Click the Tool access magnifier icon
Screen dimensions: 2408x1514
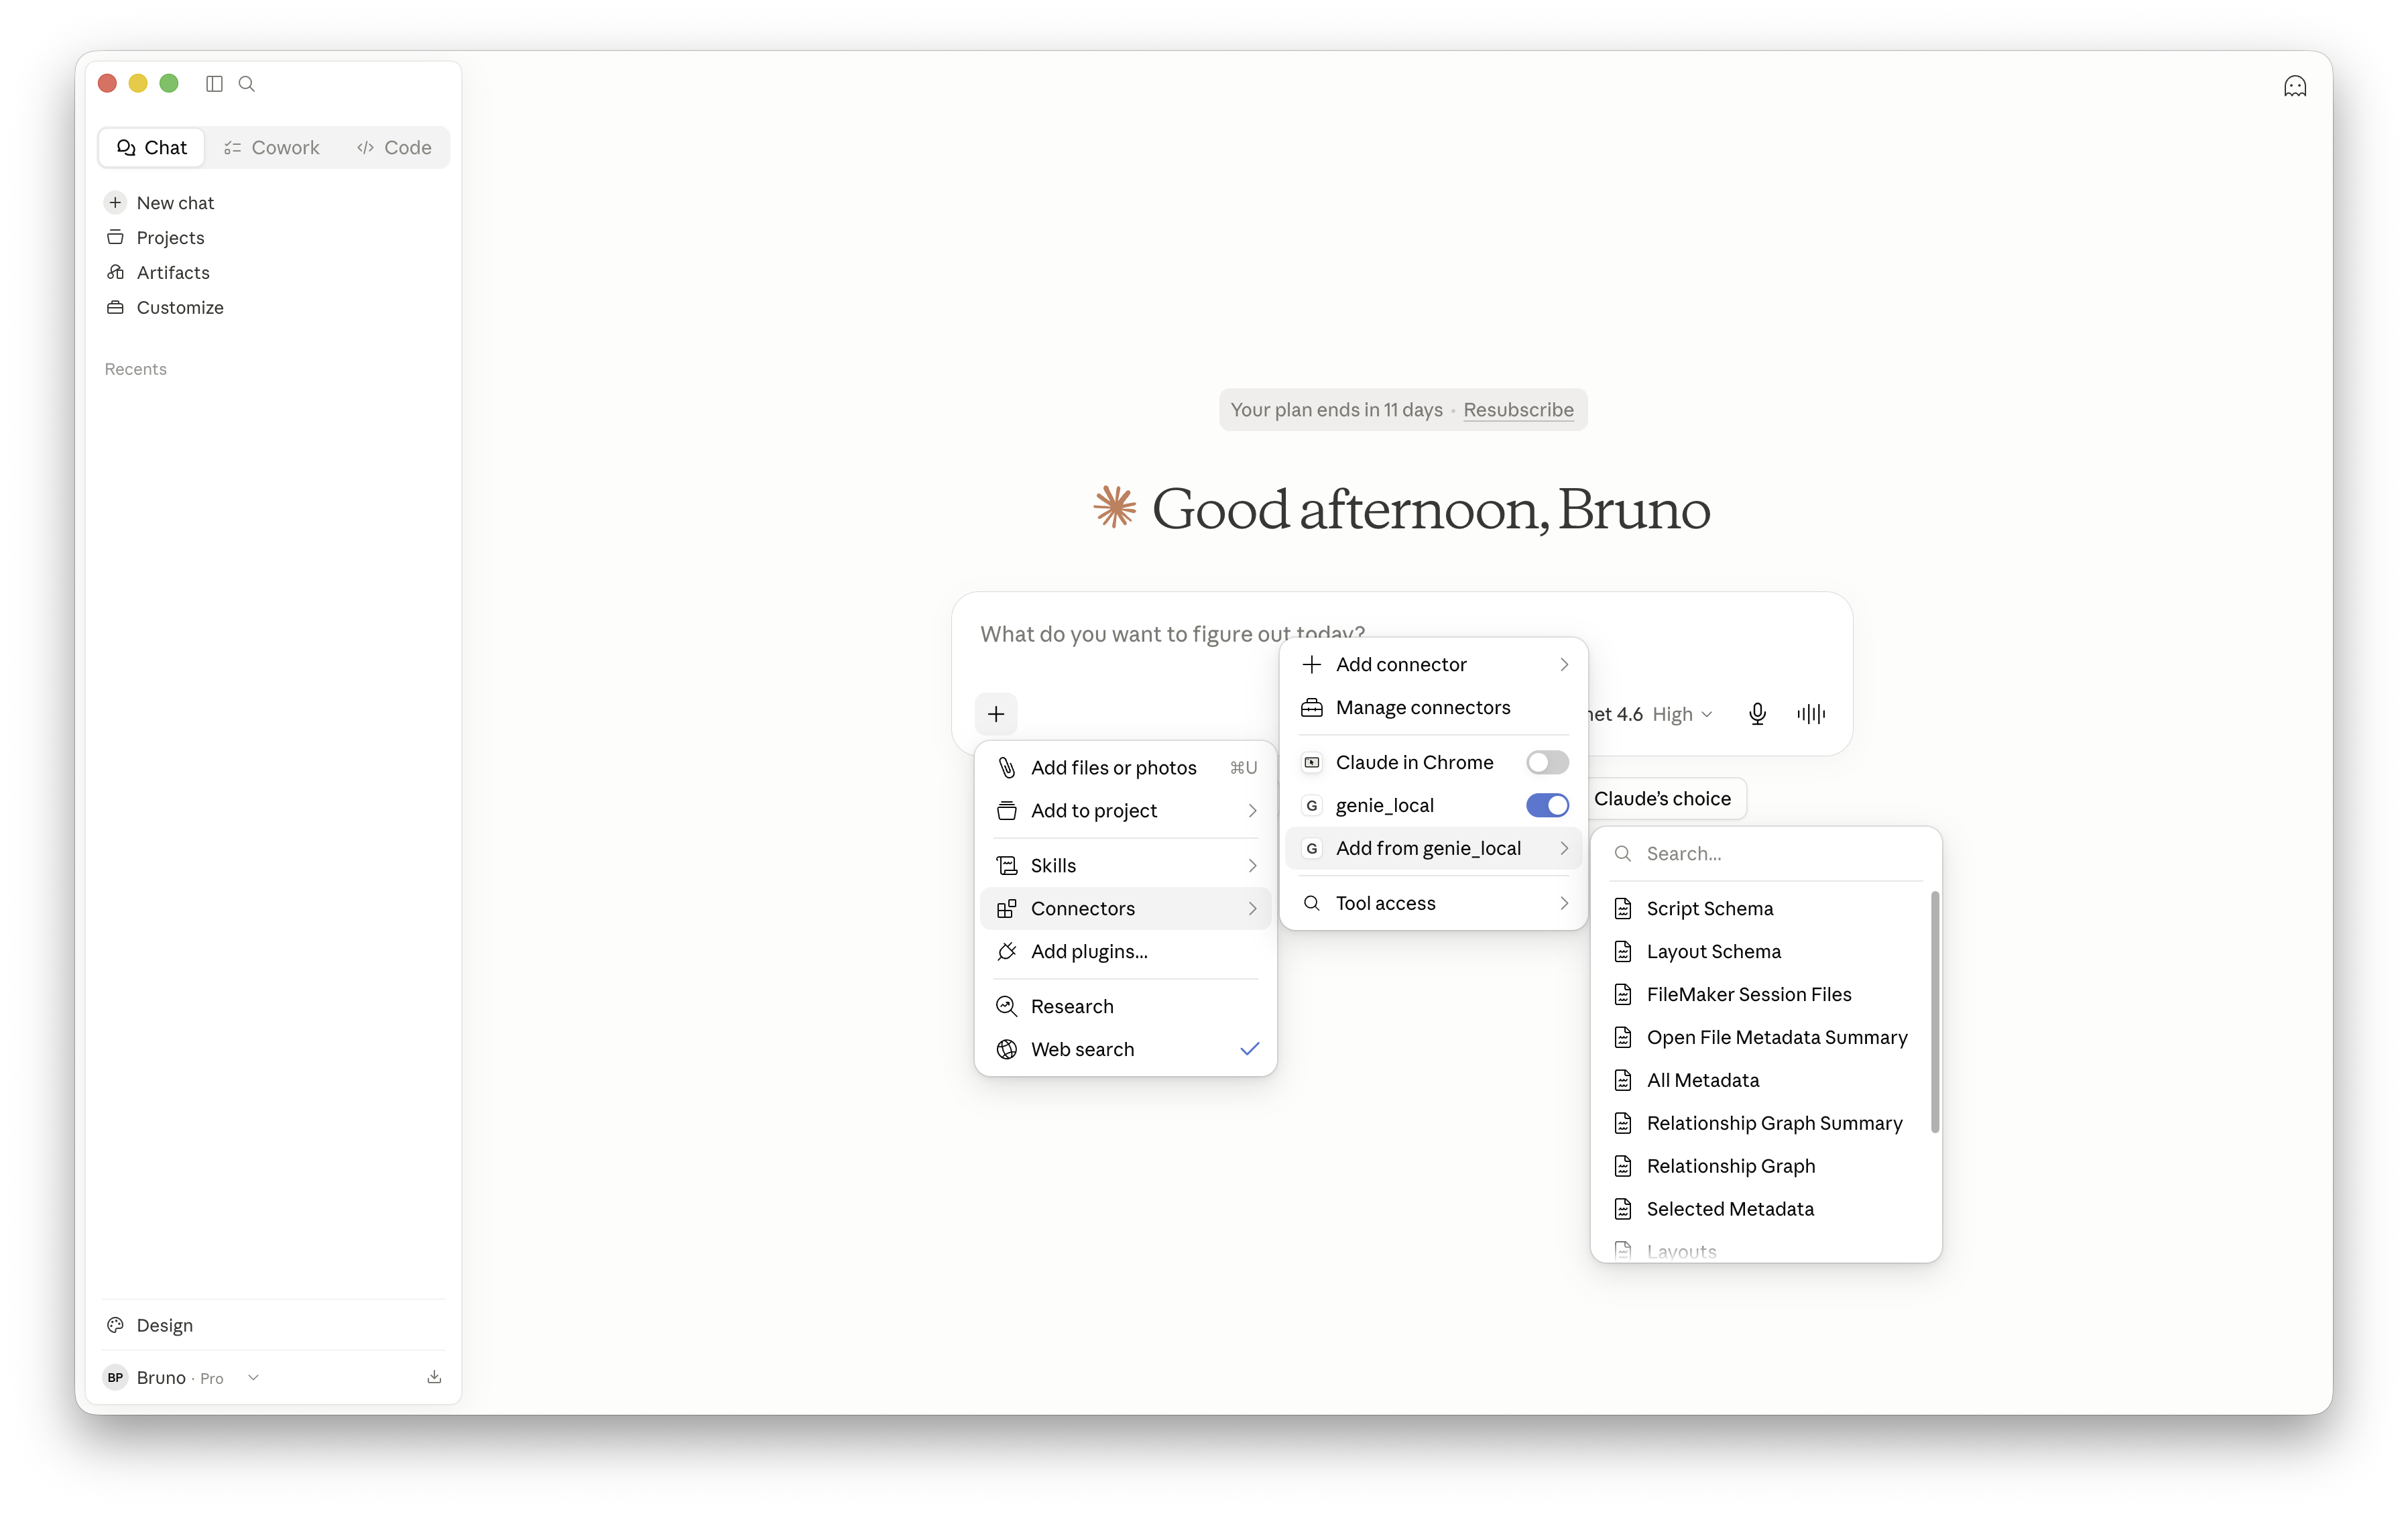pos(1312,904)
